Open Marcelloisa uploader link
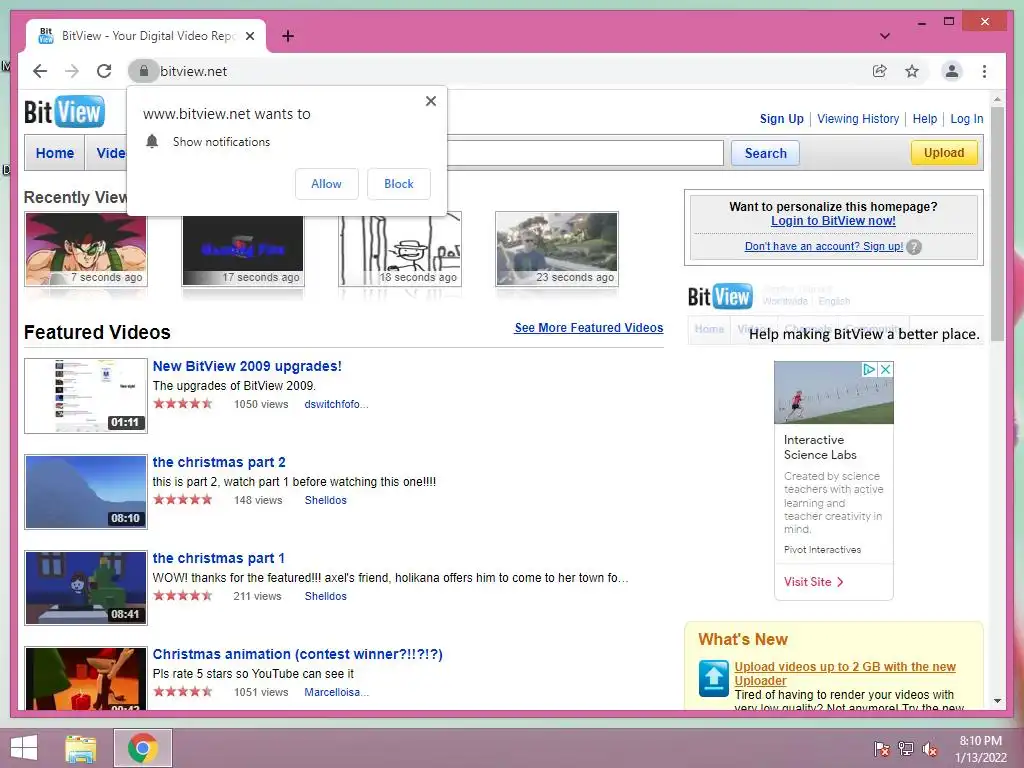 pos(336,692)
